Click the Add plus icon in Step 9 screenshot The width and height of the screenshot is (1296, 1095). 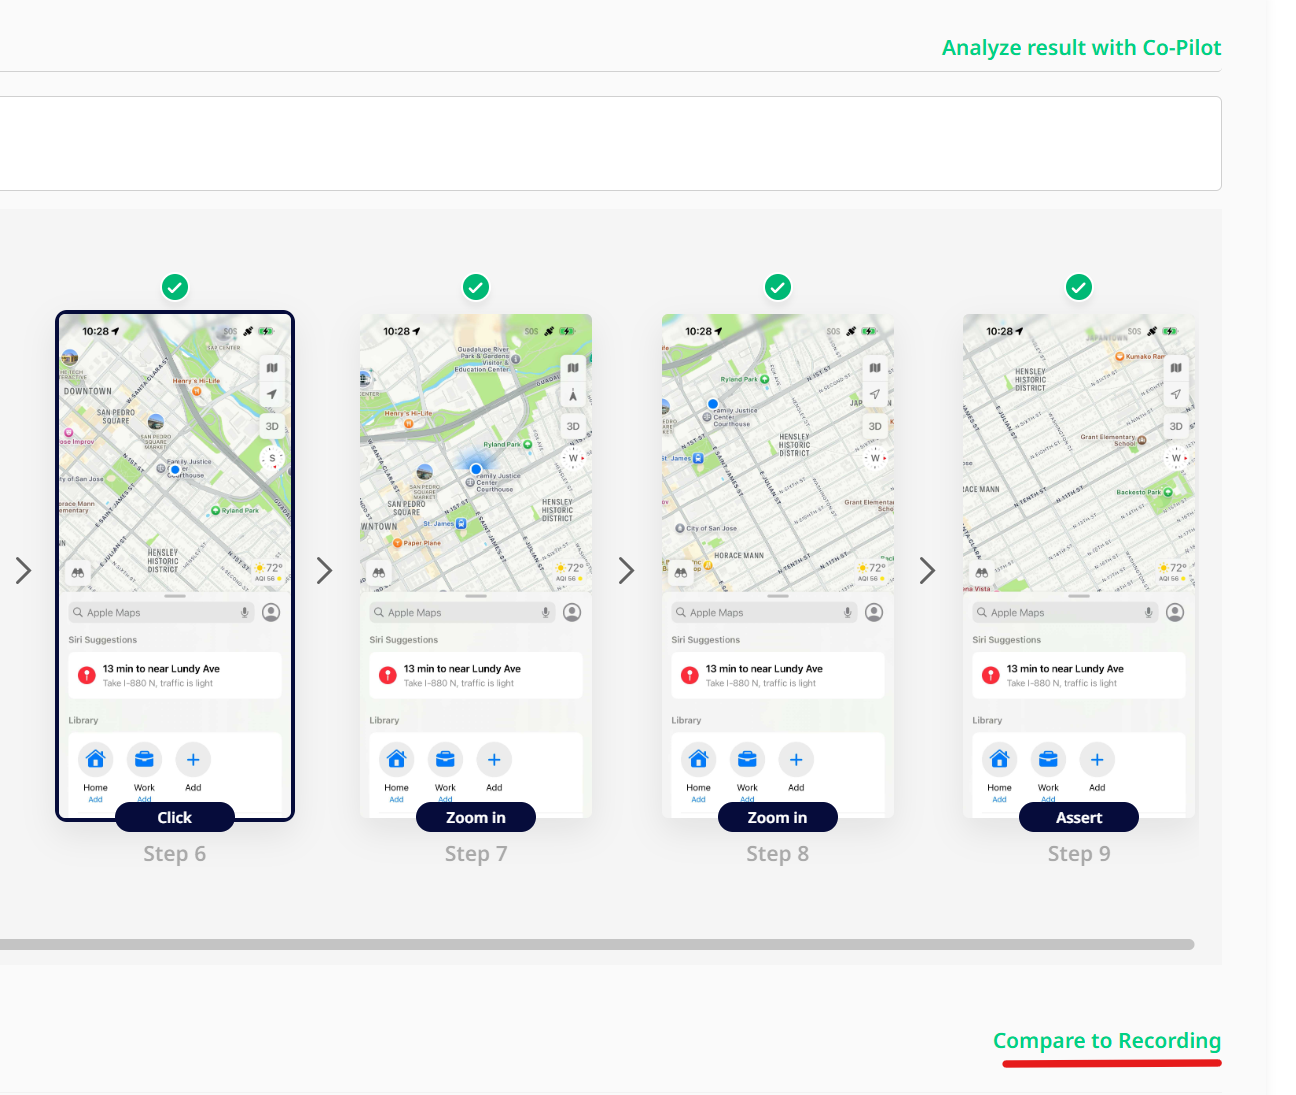click(1097, 760)
